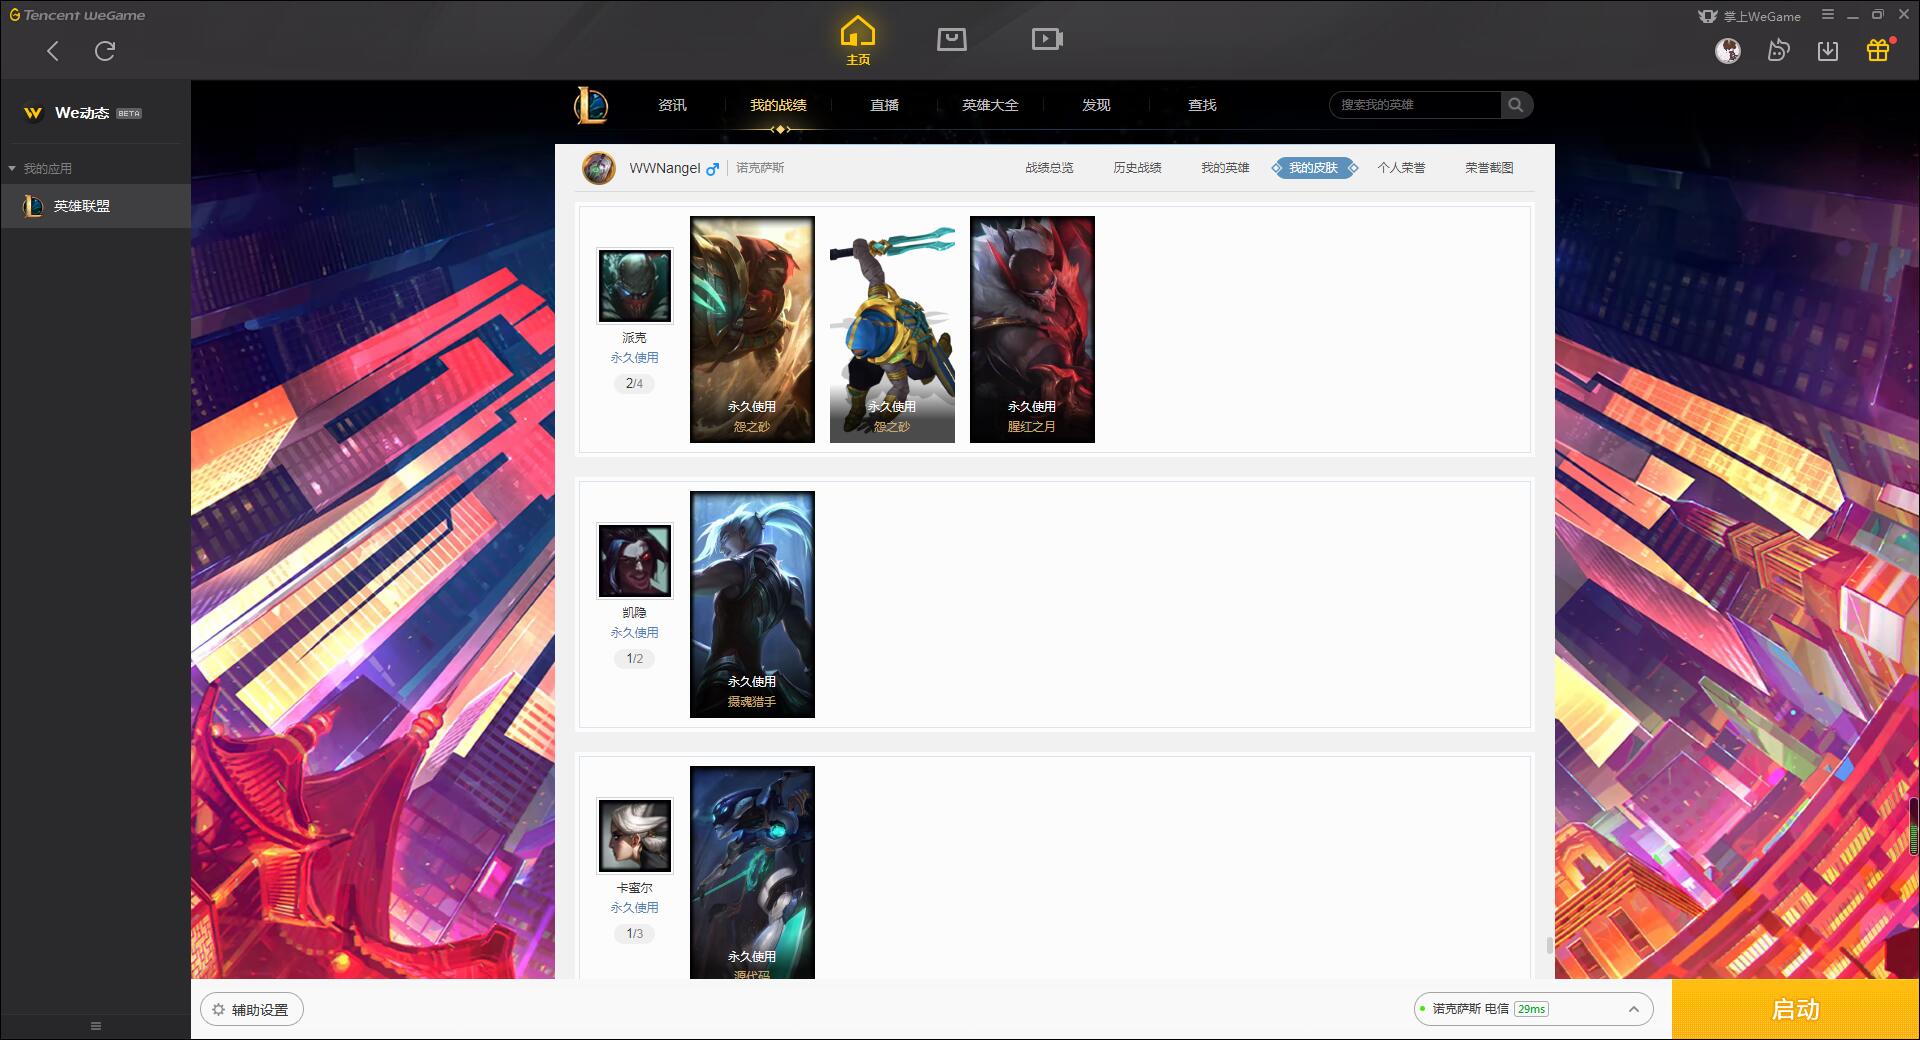Open the 查找 menu
1920x1040 pixels.
point(1202,105)
